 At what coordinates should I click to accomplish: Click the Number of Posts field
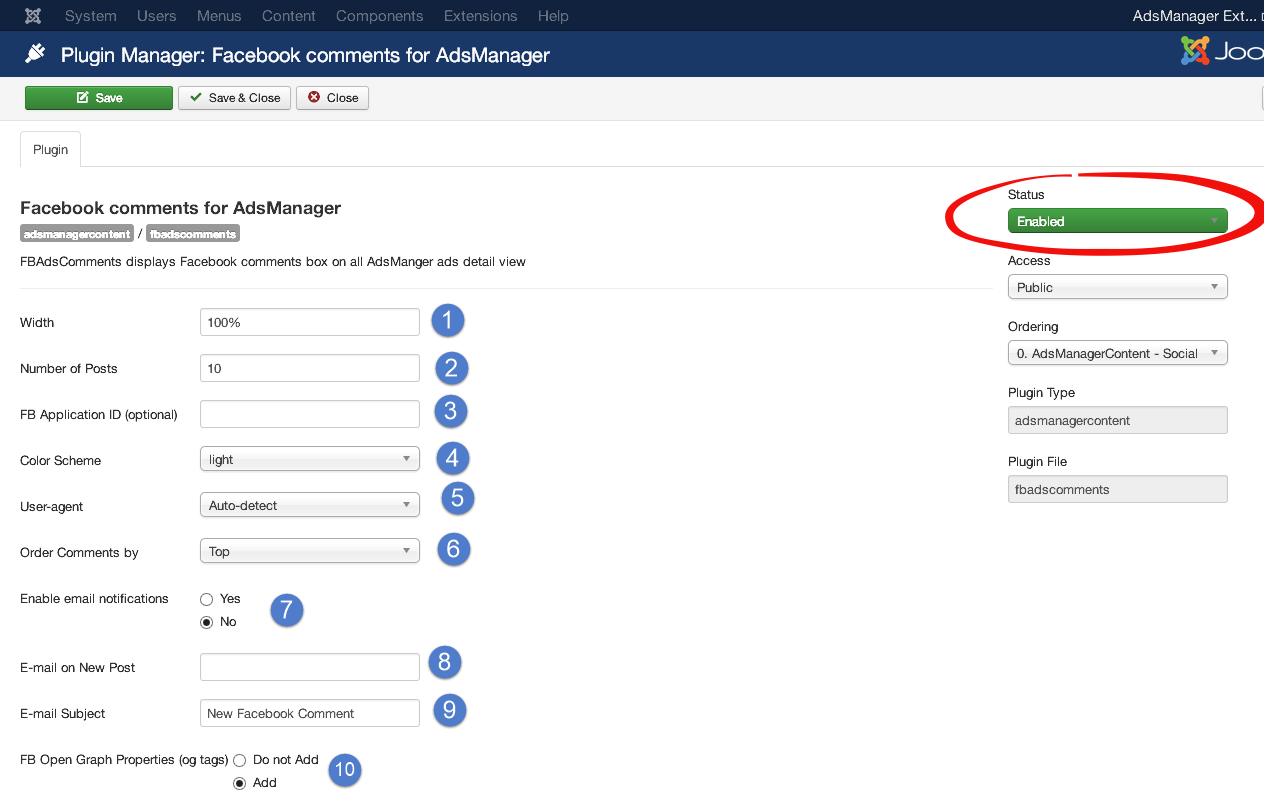point(310,368)
